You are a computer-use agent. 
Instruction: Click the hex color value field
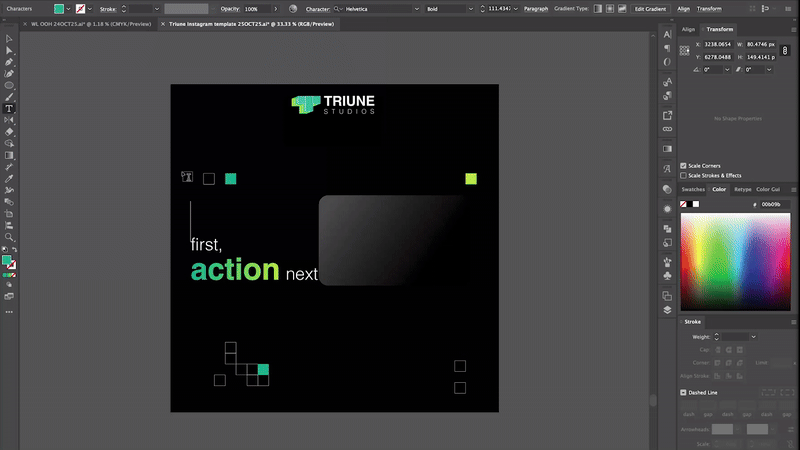click(774, 204)
